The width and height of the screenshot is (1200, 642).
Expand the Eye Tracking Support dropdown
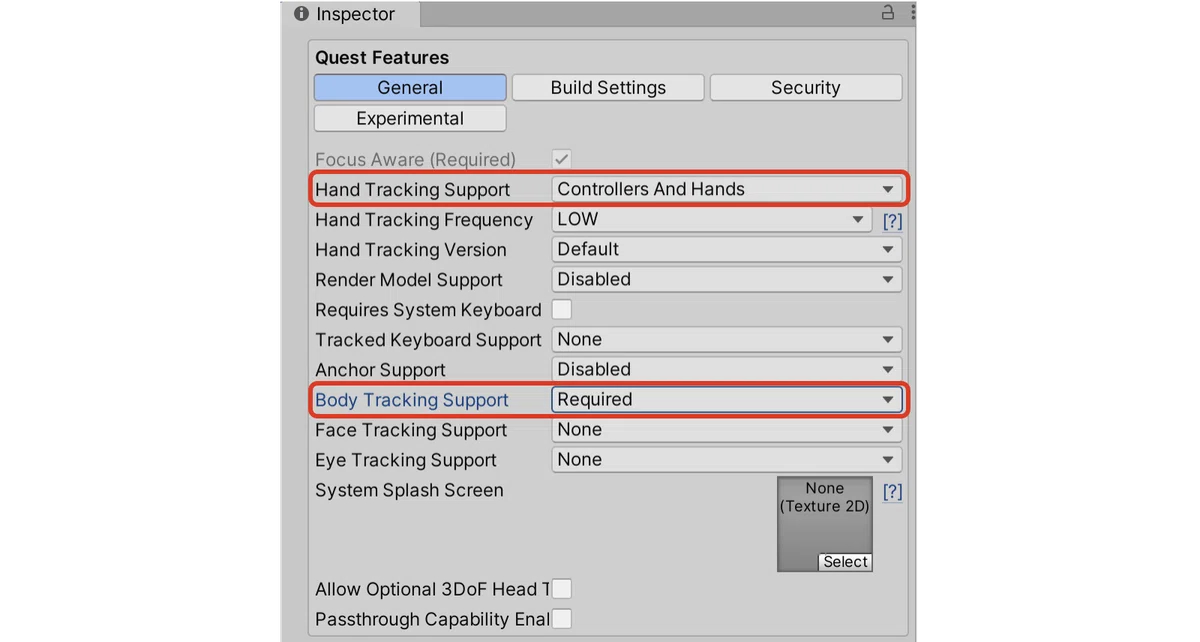click(727, 459)
